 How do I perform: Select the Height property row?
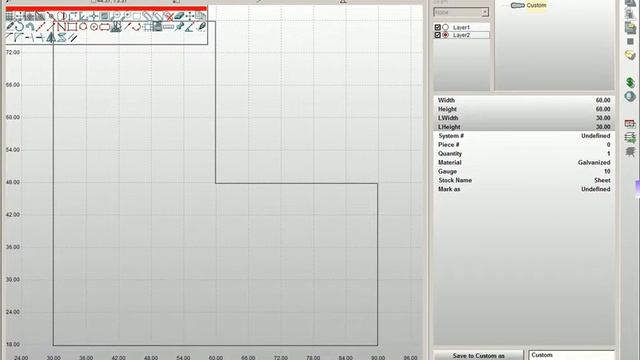pos(524,109)
